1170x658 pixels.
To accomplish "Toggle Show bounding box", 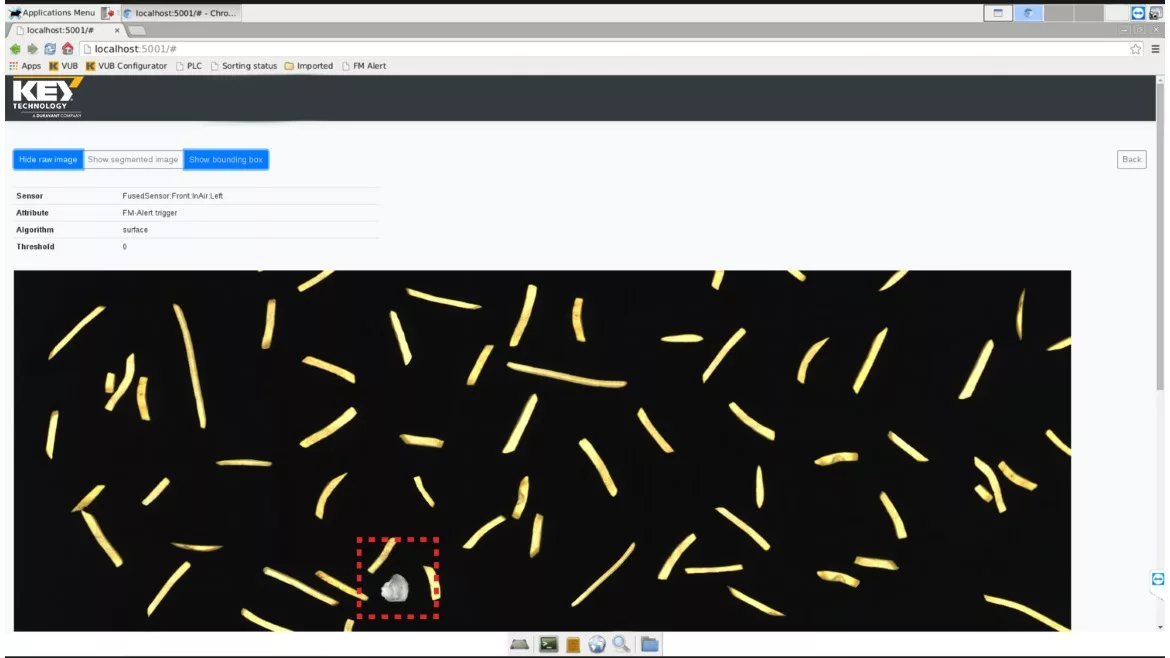I will [226, 160].
